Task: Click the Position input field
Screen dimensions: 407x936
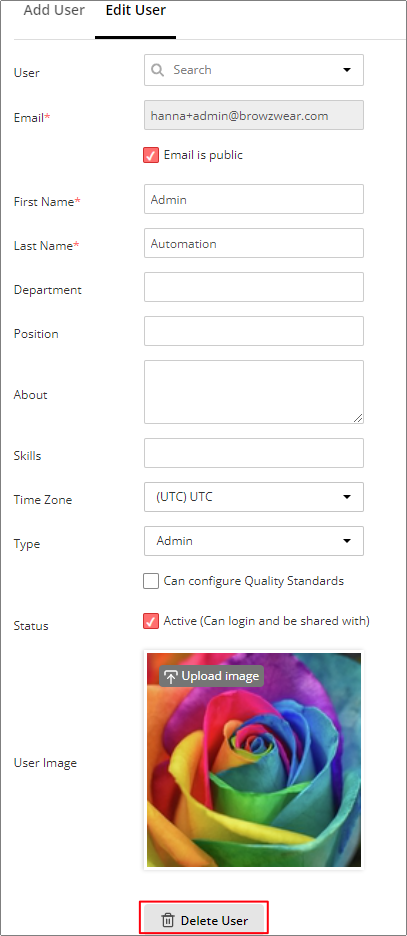Action: [x=254, y=331]
